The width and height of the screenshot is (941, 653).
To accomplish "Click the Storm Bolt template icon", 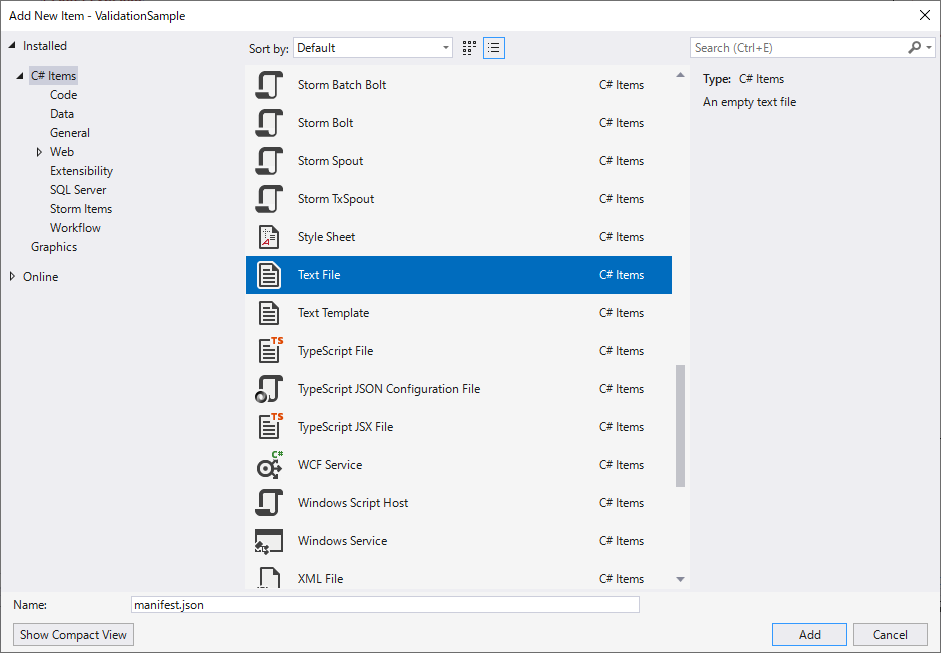I will 269,122.
